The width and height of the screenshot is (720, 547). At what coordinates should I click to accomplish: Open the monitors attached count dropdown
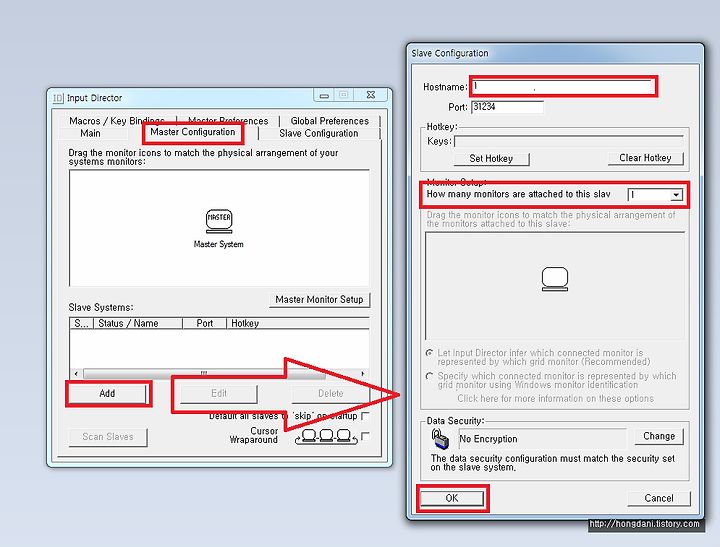coord(676,195)
